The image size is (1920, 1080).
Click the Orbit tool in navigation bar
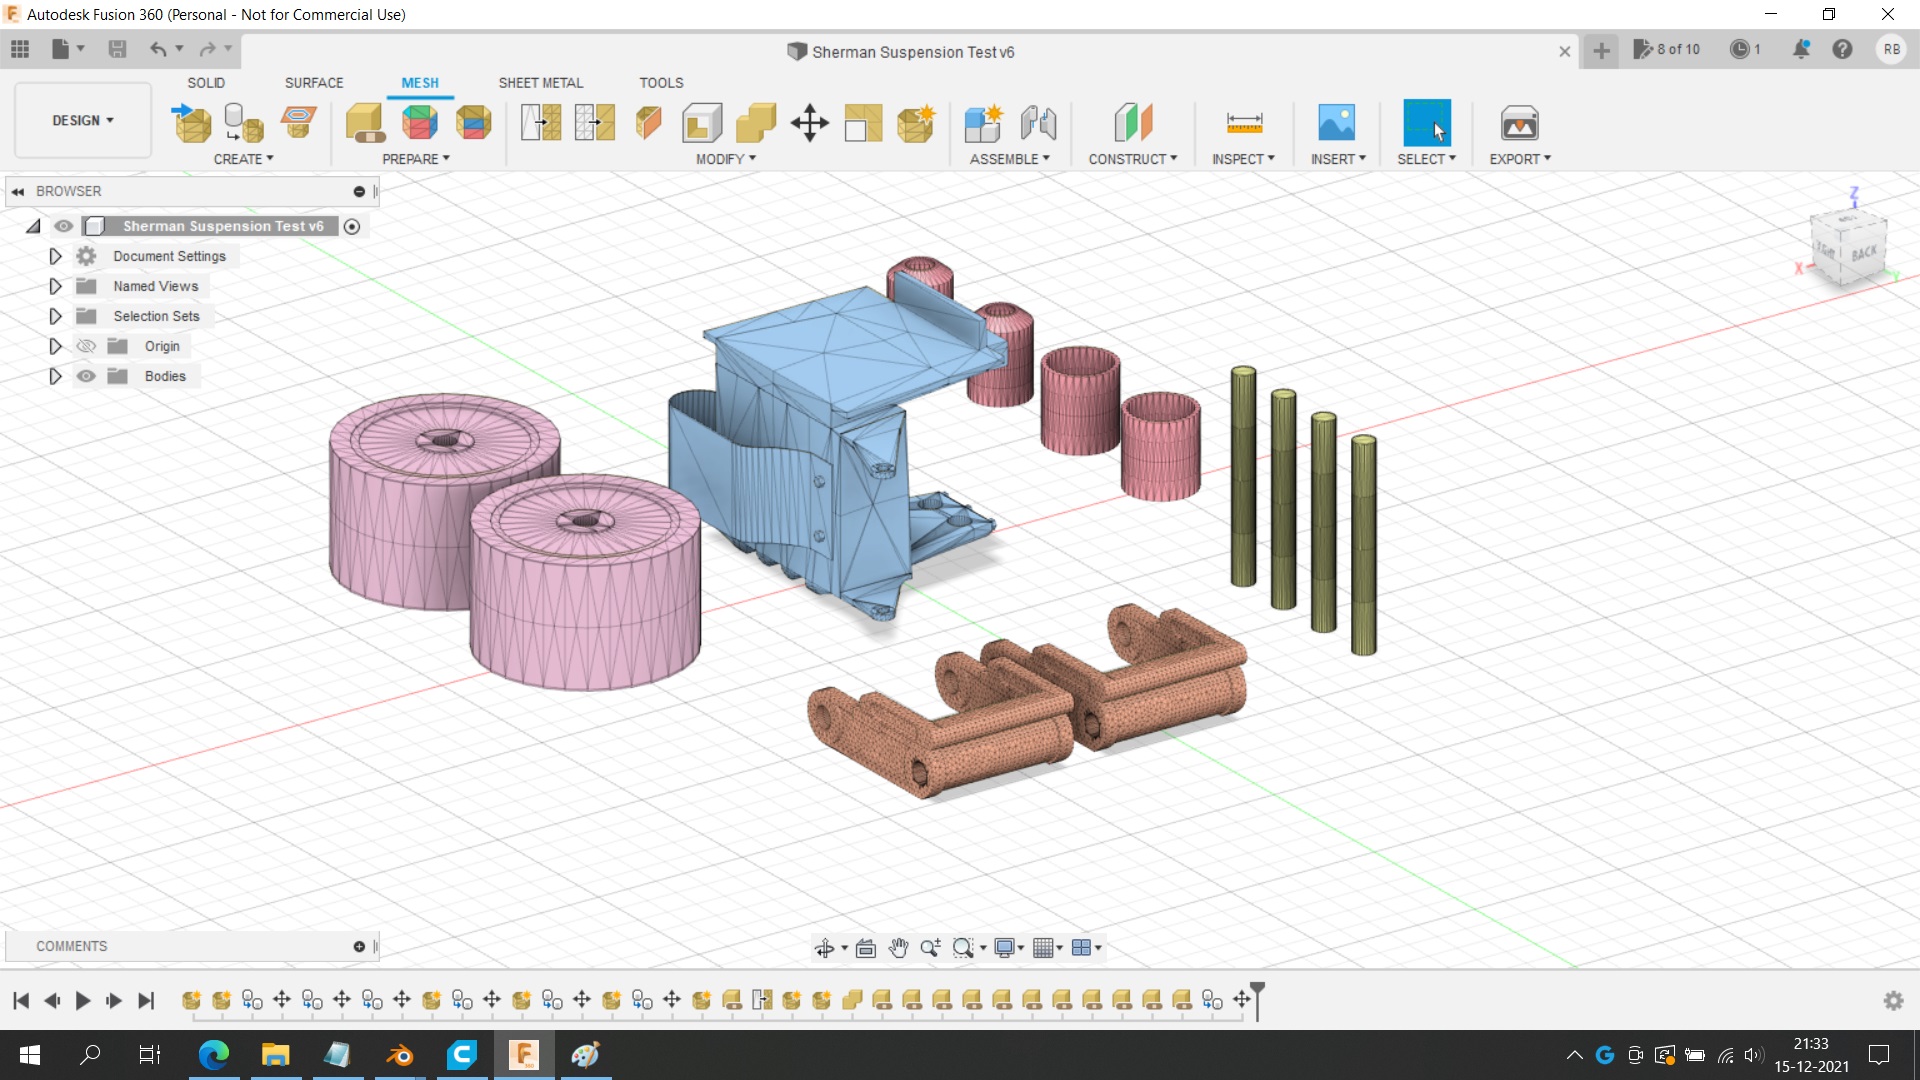tap(824, 948)
